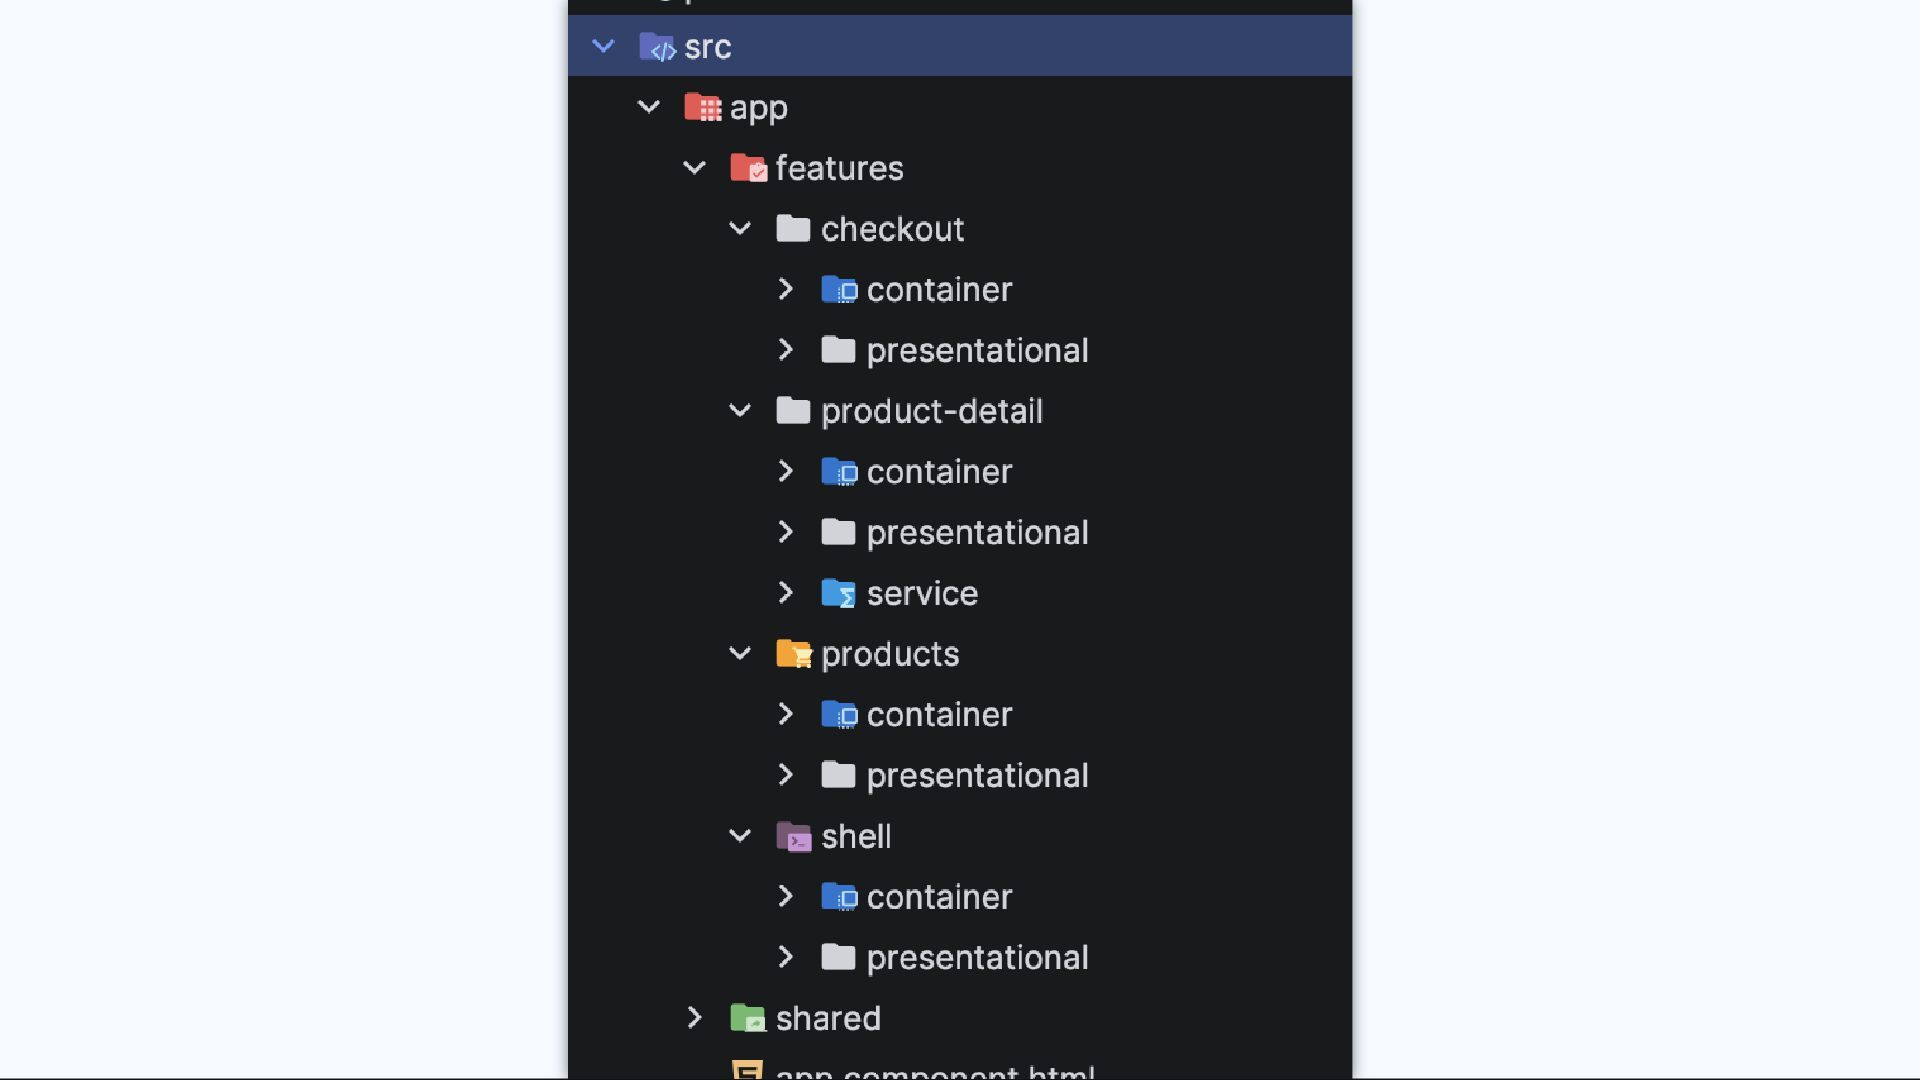Select container under the products folder

point(939,715)
